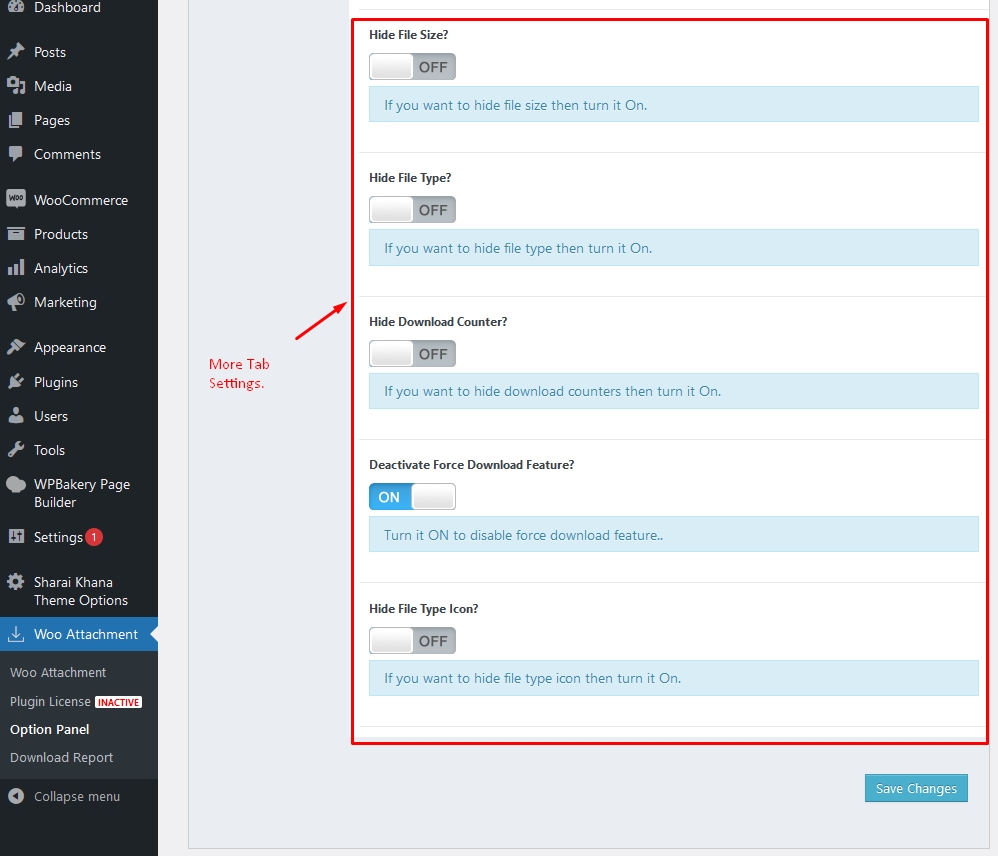Turn on Hide Download Counter
Viewport: 998px width, 856px height.
coord(412,353)
